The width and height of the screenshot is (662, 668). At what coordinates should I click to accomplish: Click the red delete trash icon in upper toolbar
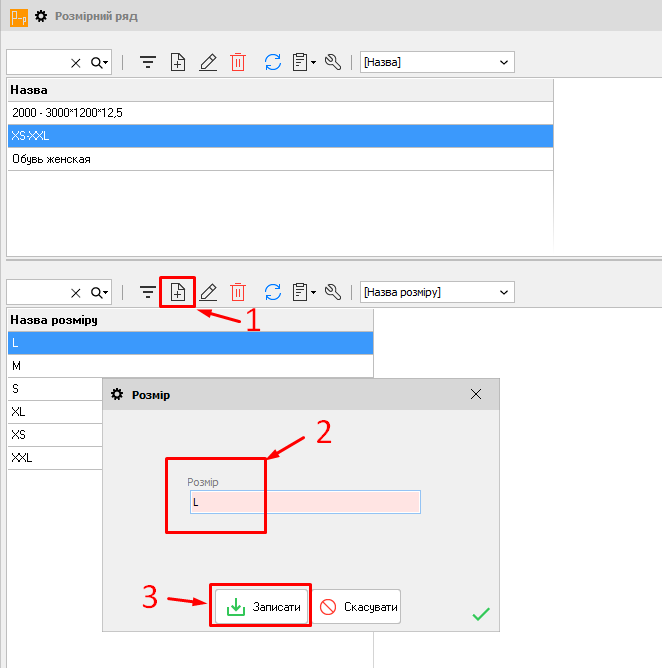coord(238,62)
